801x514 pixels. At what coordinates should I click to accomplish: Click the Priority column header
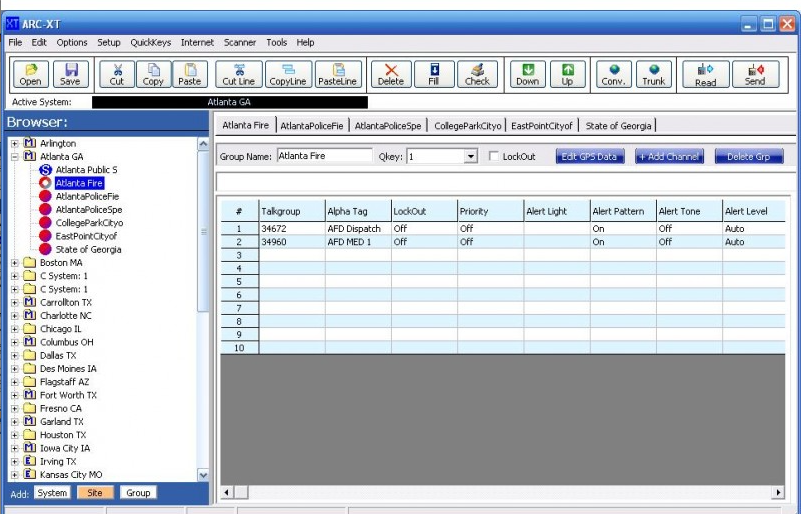tap(490, 211)
